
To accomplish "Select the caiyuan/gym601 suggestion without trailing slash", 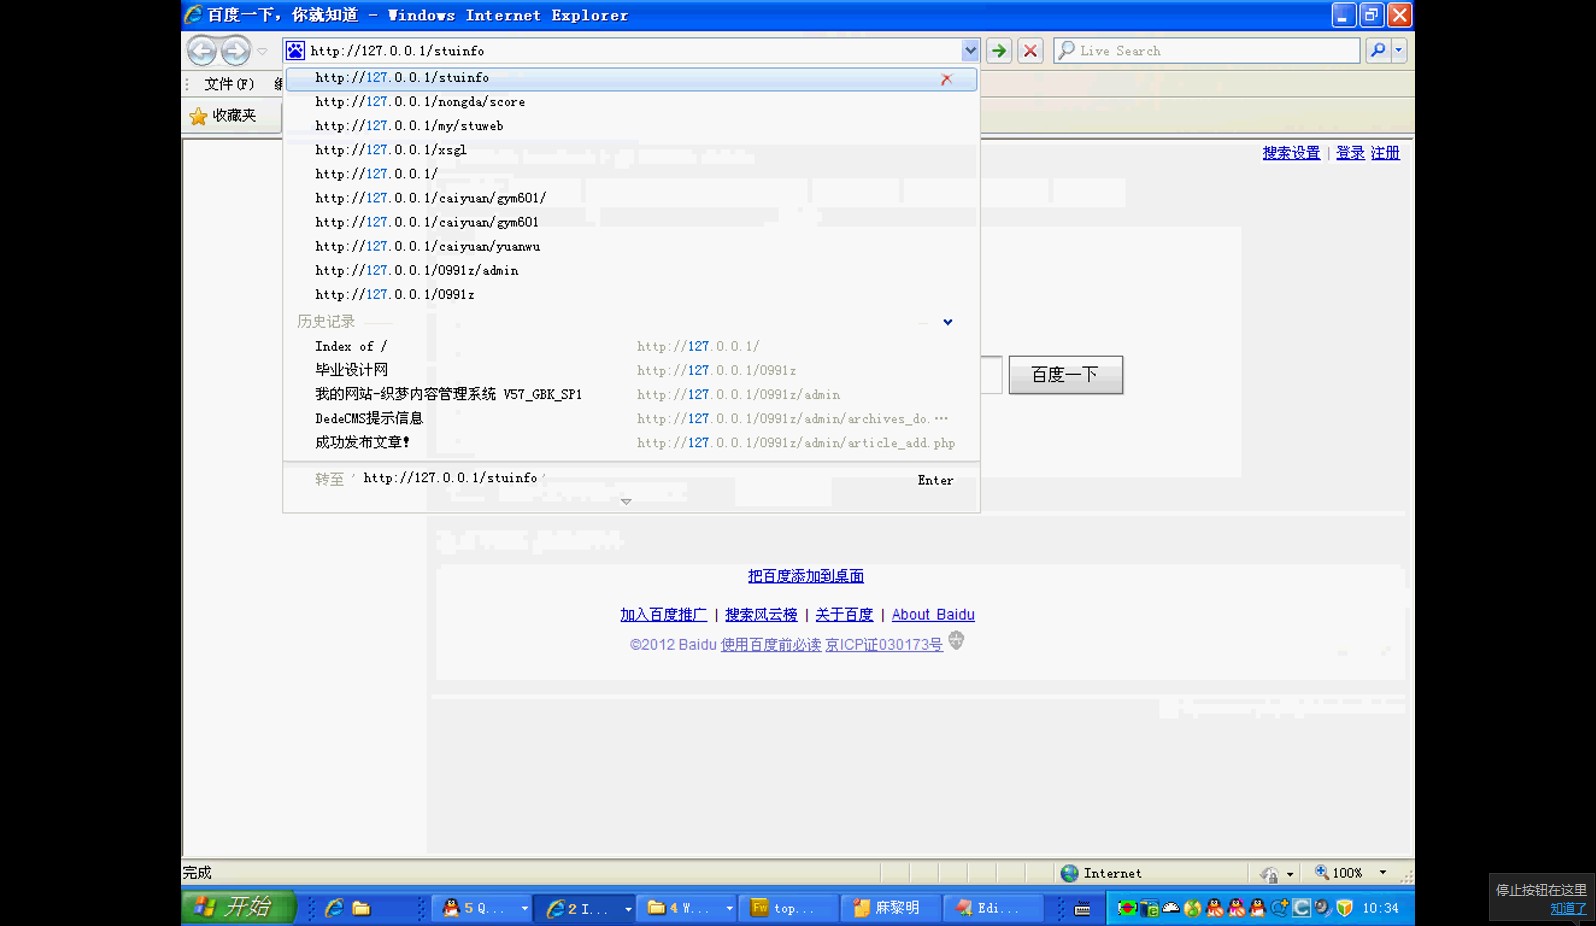I will (631, 222).
